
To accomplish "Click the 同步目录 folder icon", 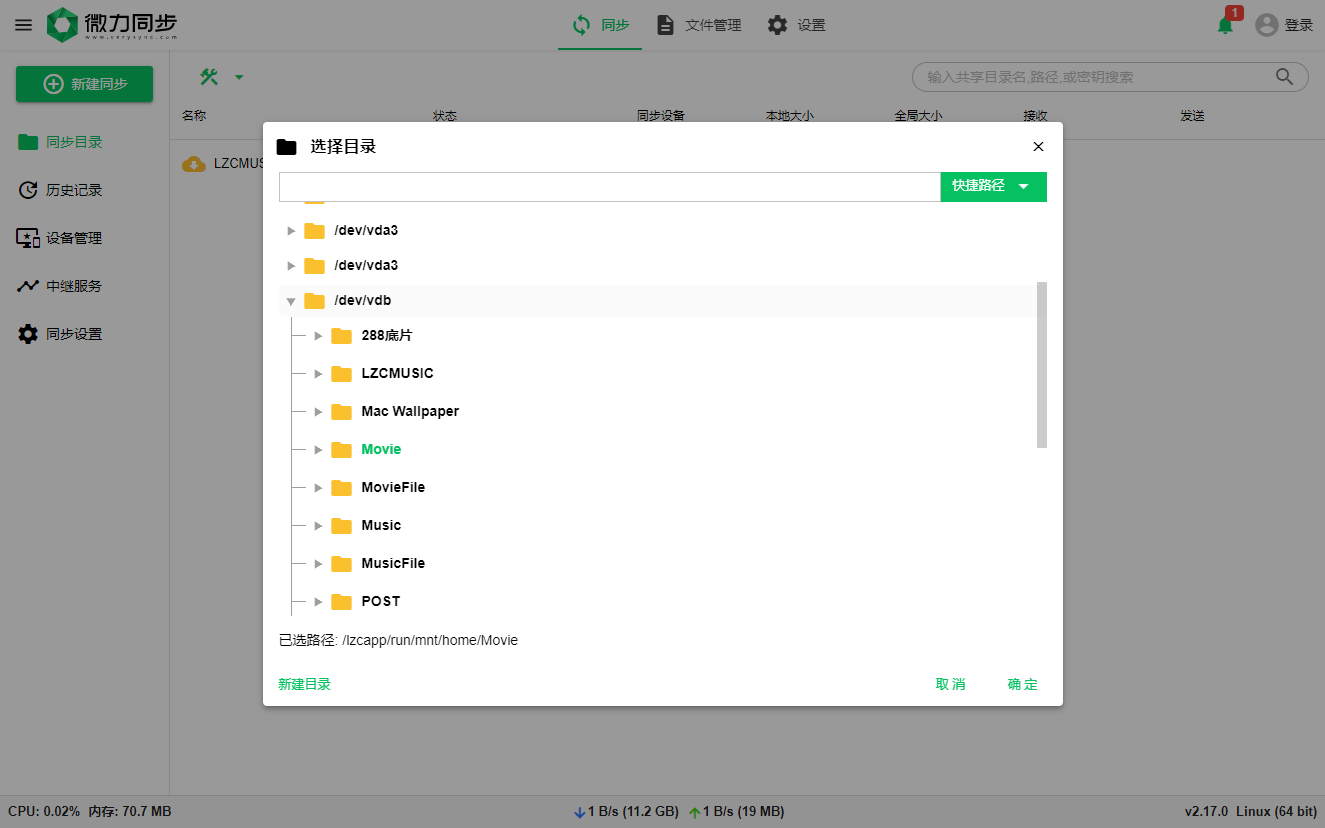I will pos(28,142).
